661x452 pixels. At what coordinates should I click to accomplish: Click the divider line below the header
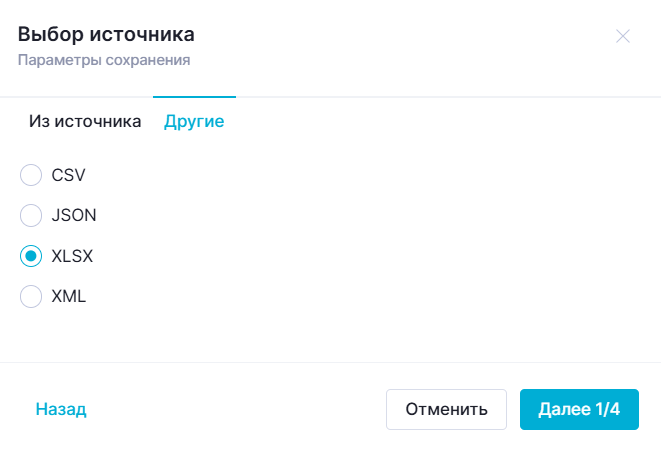tap(400, 97)
